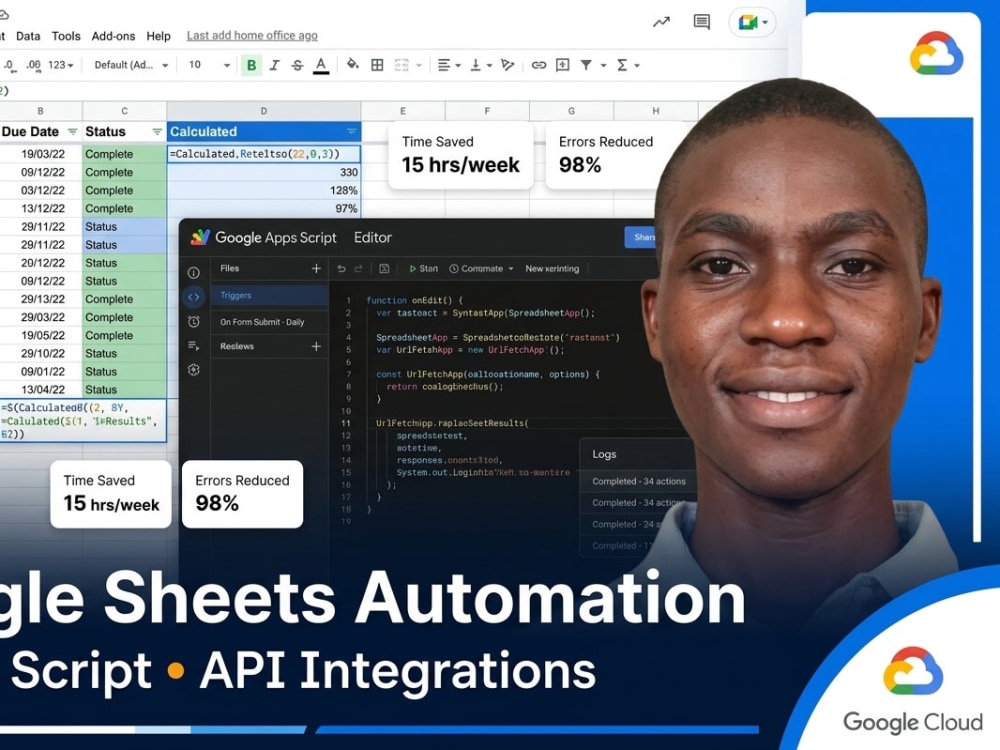Click the Increase decimal places icon
Screen dimensions: 1000x750
(x=33, y=65)
